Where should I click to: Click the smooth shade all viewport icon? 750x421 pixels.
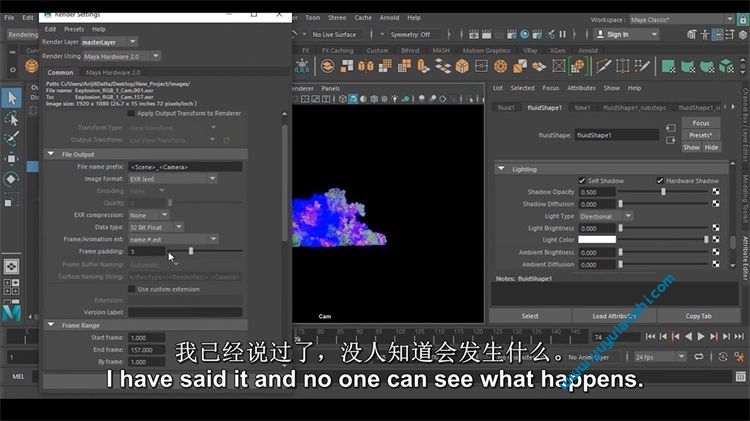point(353,99)
